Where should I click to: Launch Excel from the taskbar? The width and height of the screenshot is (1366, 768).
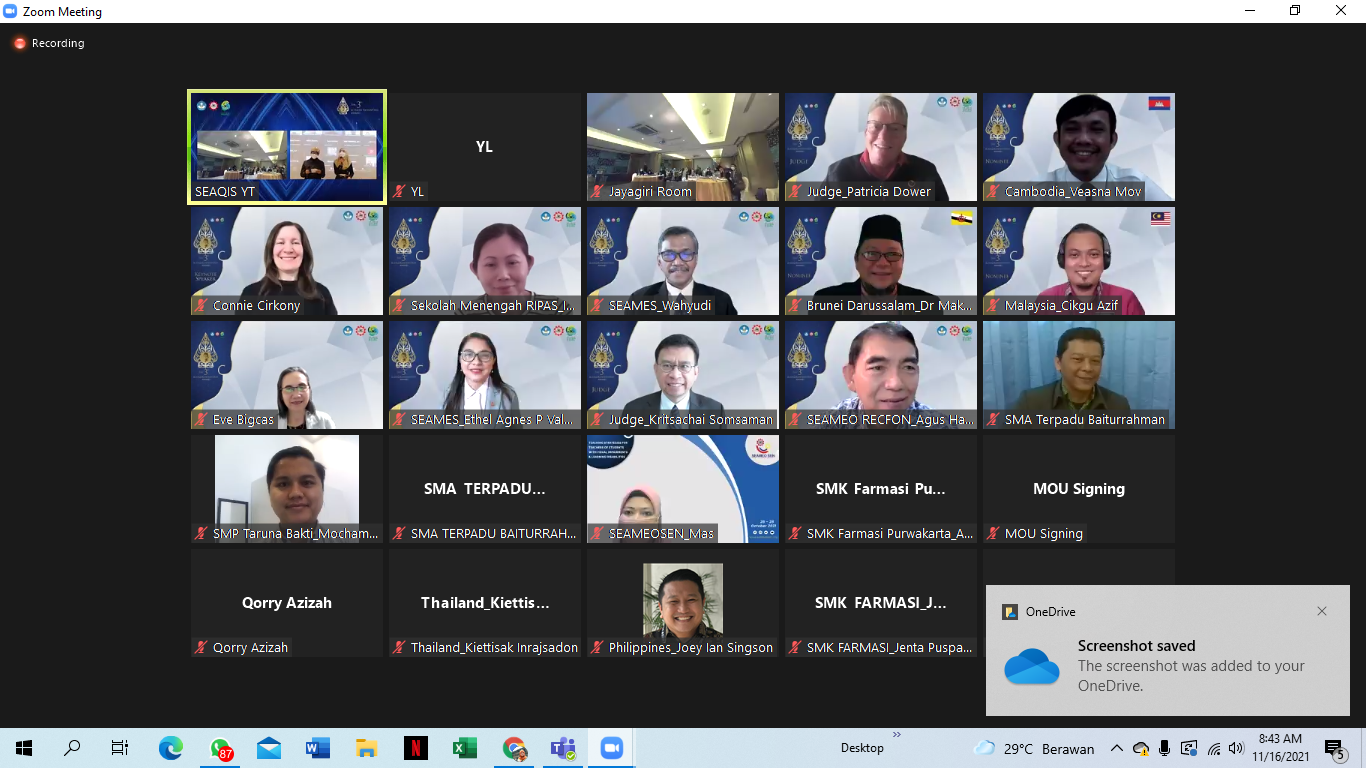(465, 748)
